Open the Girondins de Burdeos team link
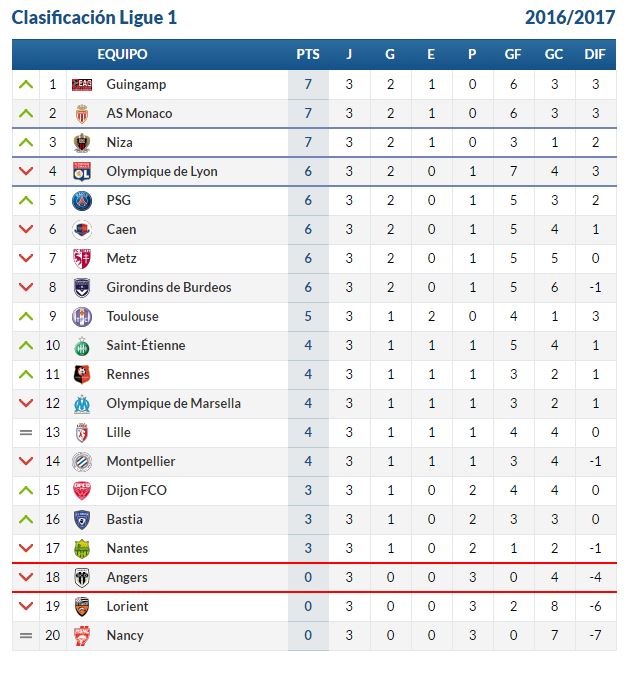Screen dimensions: 634x674 click(x=169, y=288)
